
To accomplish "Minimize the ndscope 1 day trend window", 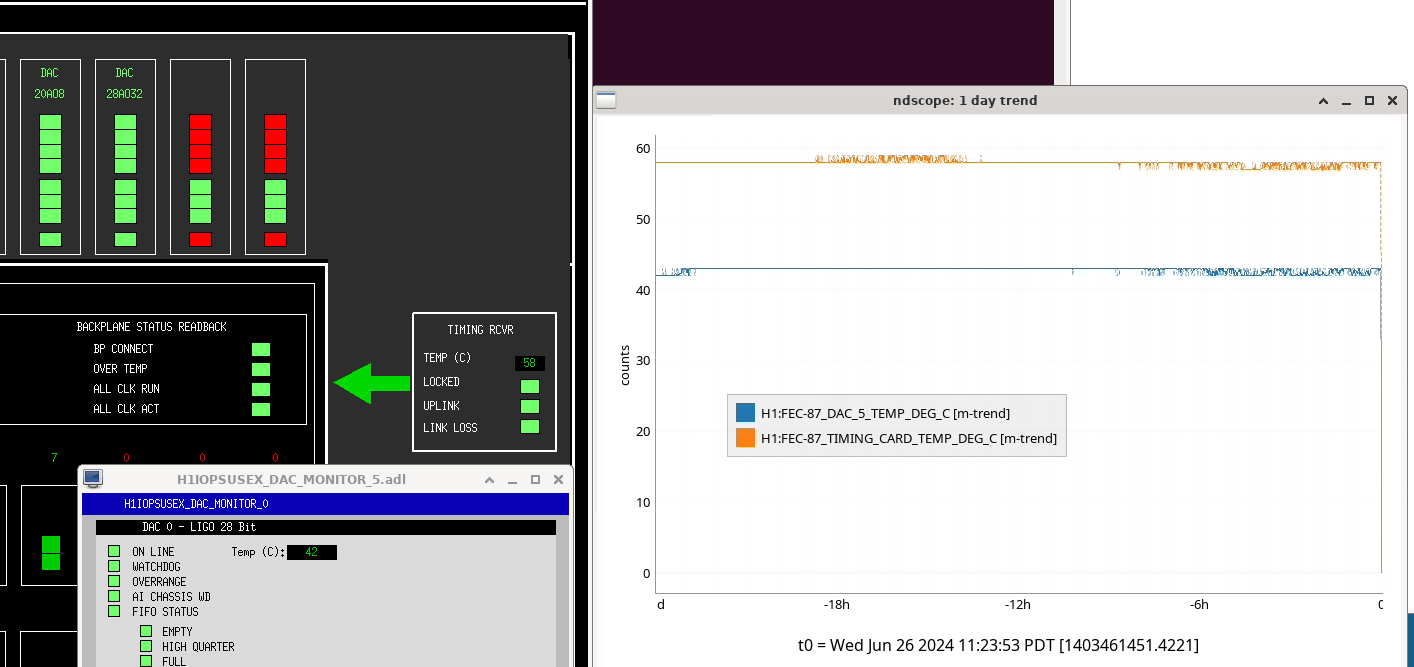I will coord(1347,101).
